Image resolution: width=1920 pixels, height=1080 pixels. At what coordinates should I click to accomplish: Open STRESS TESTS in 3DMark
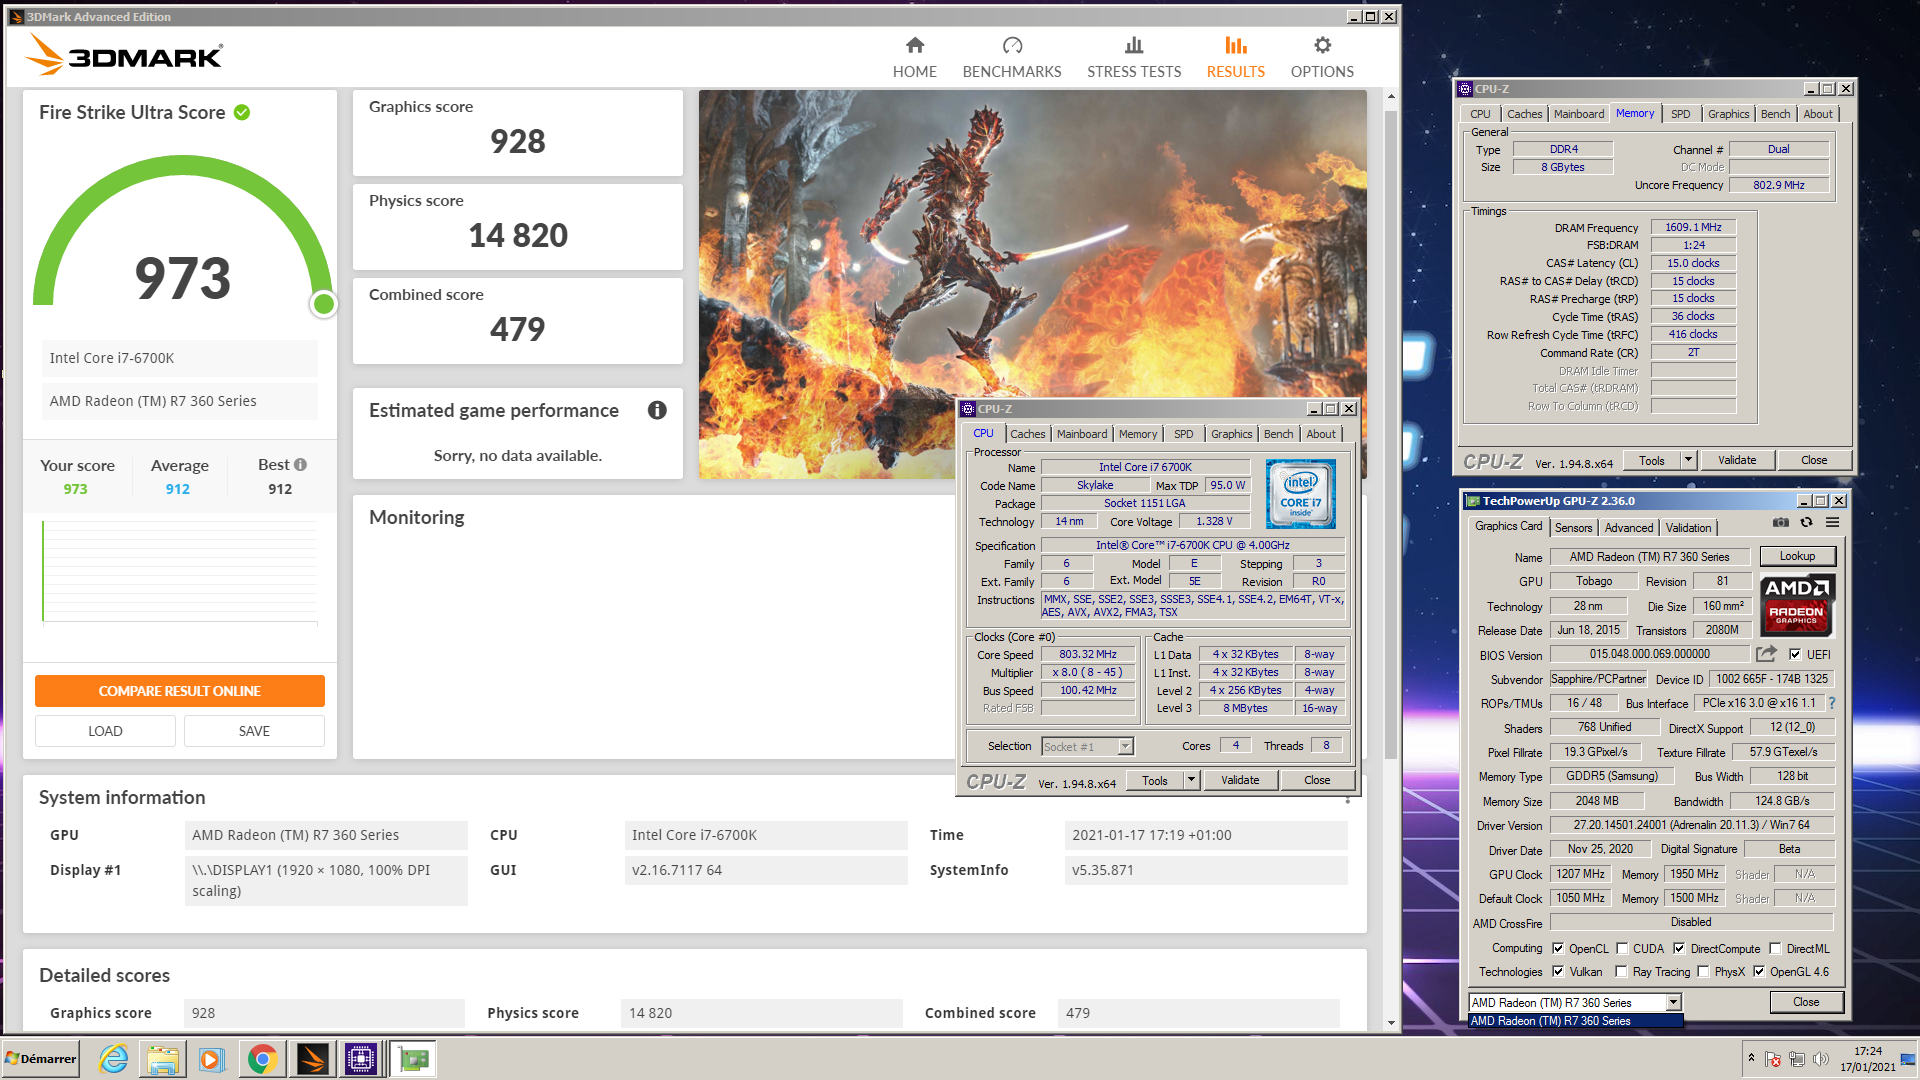1134,58
